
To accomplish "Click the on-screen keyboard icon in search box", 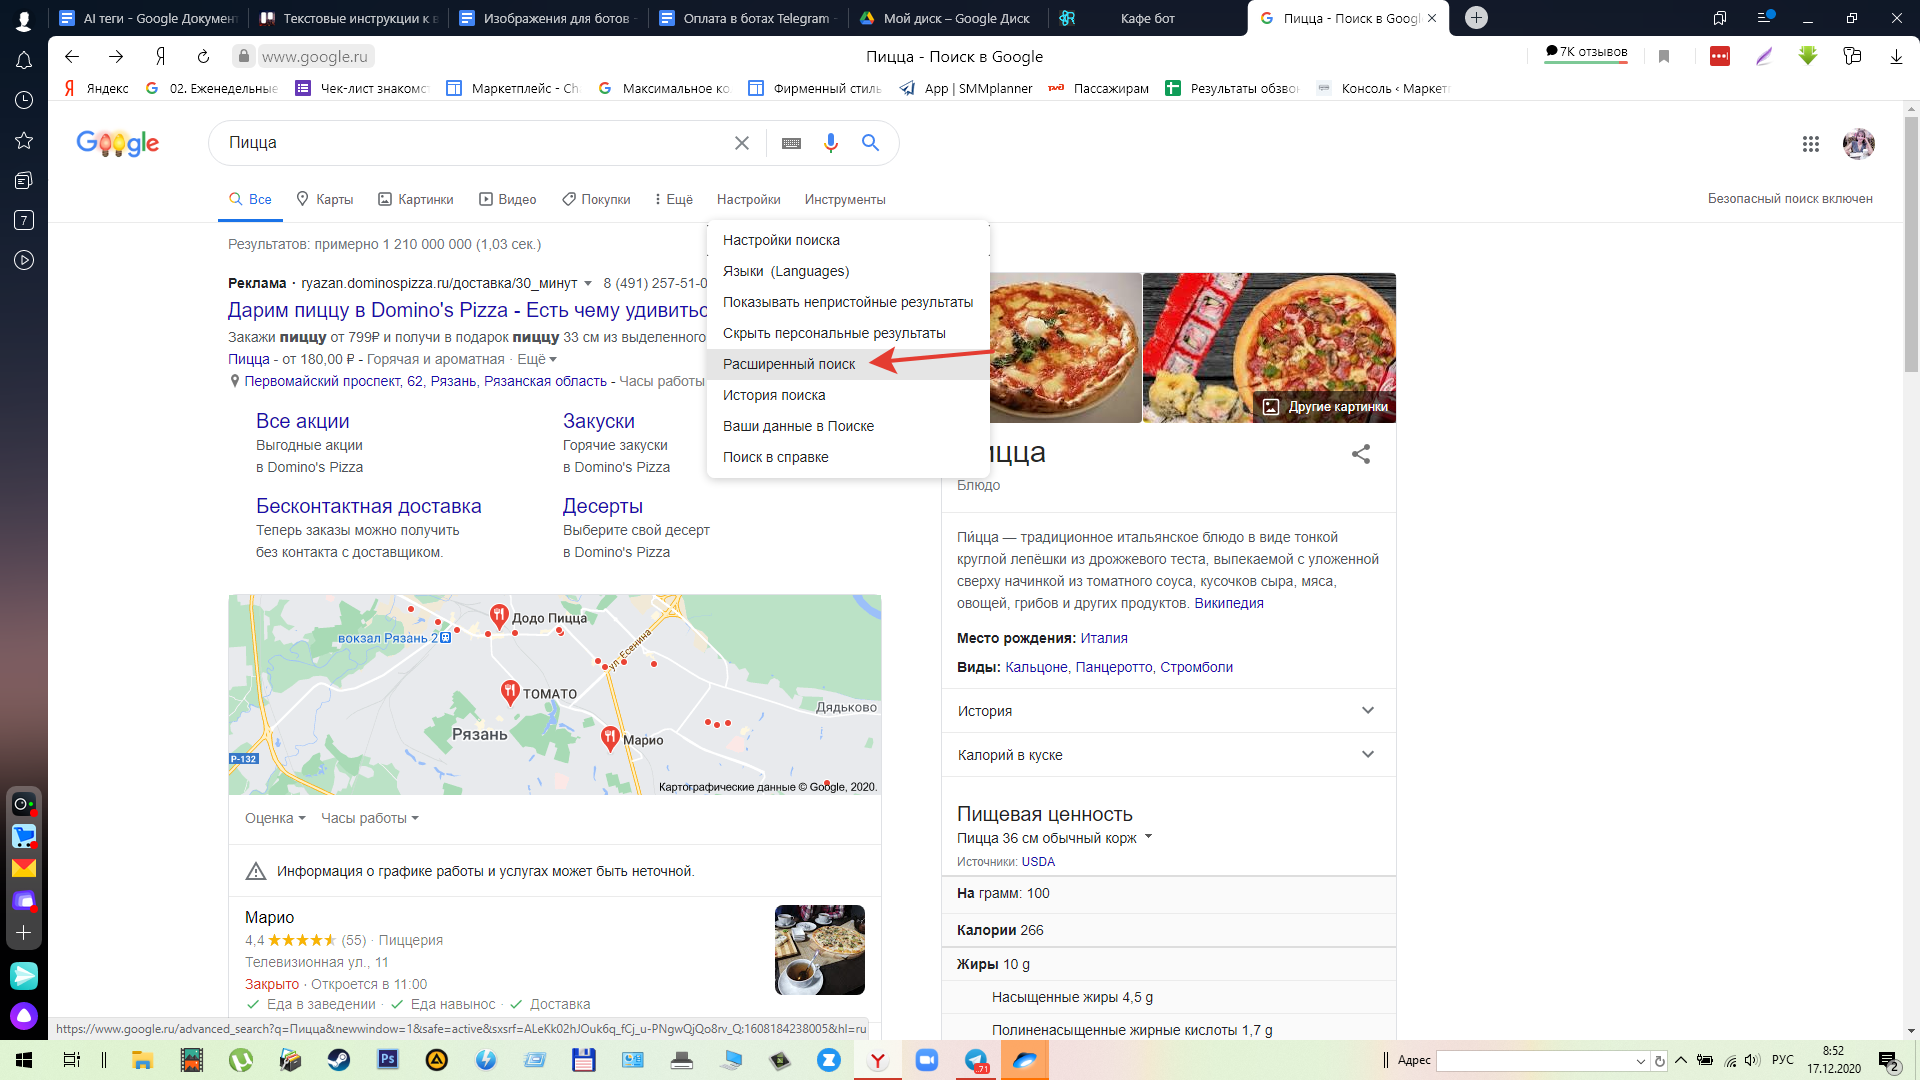I will (791, 143).
